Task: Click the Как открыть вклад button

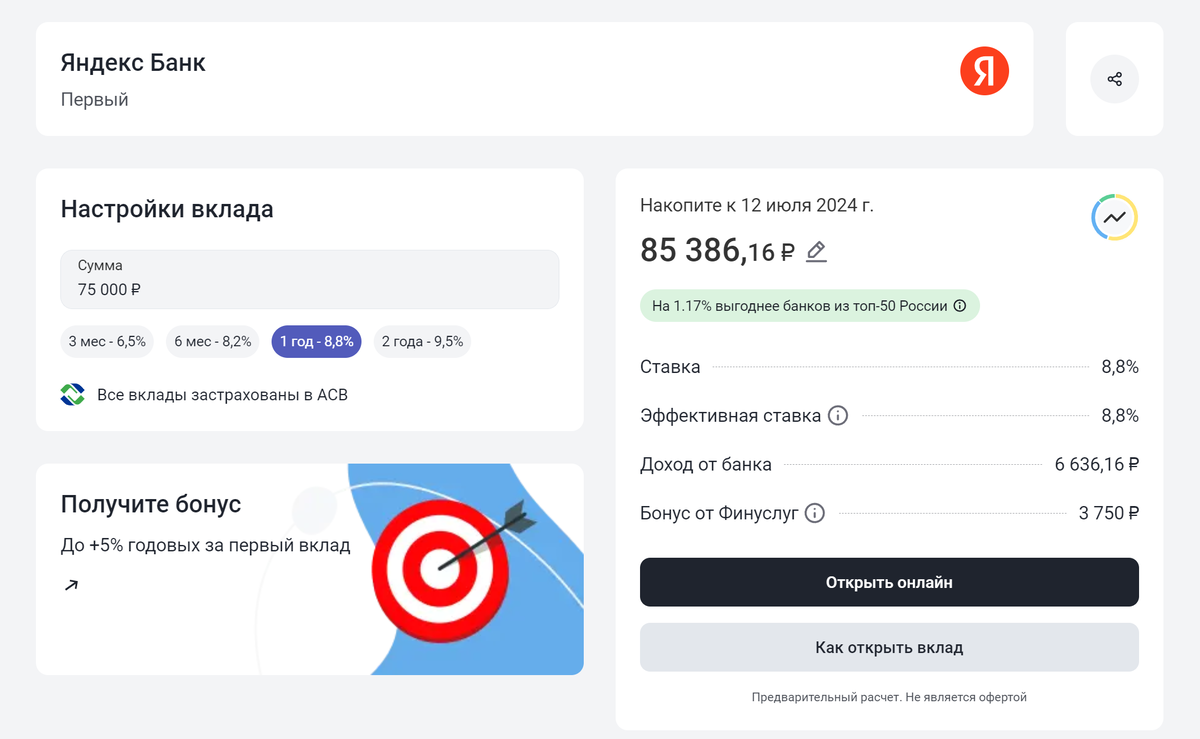Action: click(x=889, y=647)
